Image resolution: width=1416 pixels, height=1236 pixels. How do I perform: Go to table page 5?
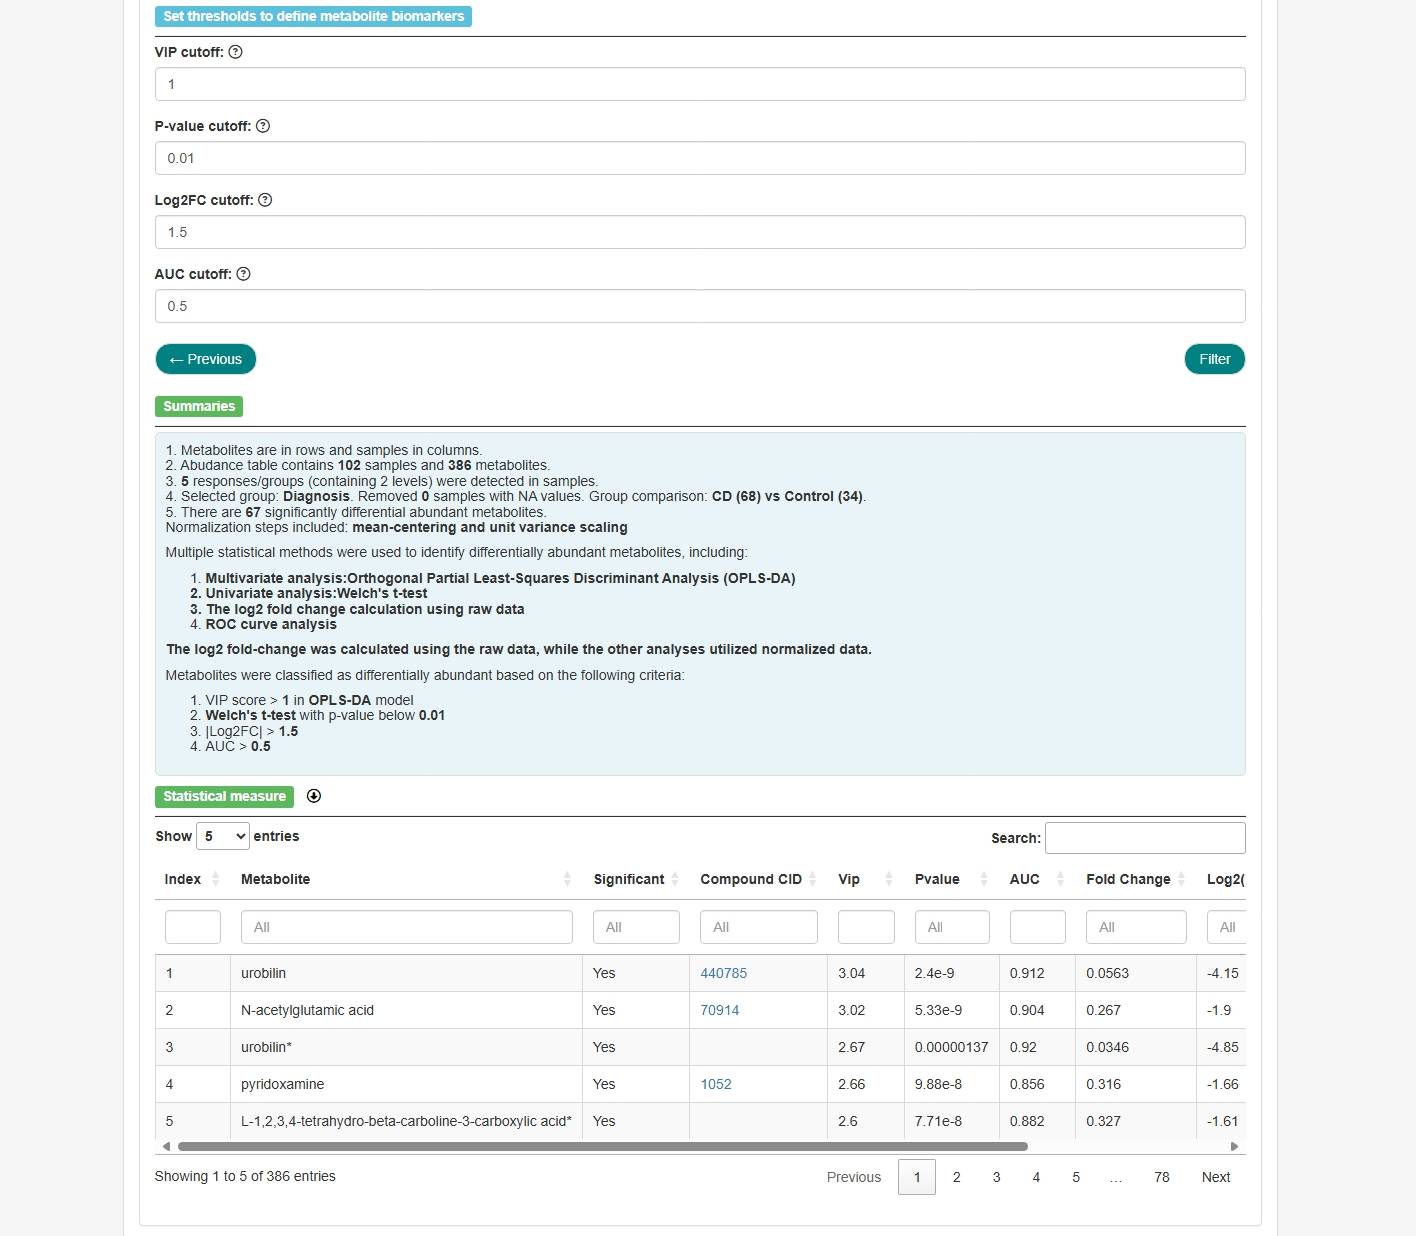[x=1076, y=1177]
